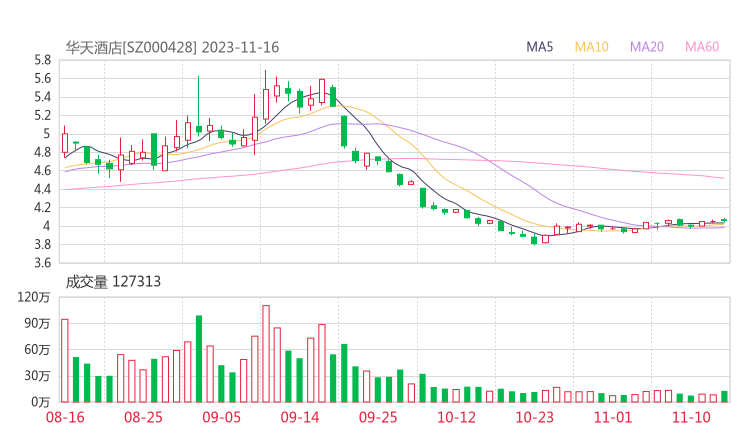This screenshot has width=740, height=440.
Task: Click the 5.8 price axis value
Action: pyautogui.click(x=42, y=60)
